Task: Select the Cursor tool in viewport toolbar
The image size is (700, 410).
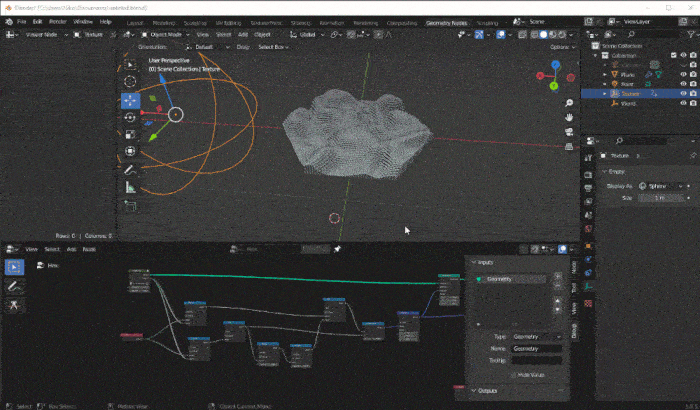Action: 131,81
